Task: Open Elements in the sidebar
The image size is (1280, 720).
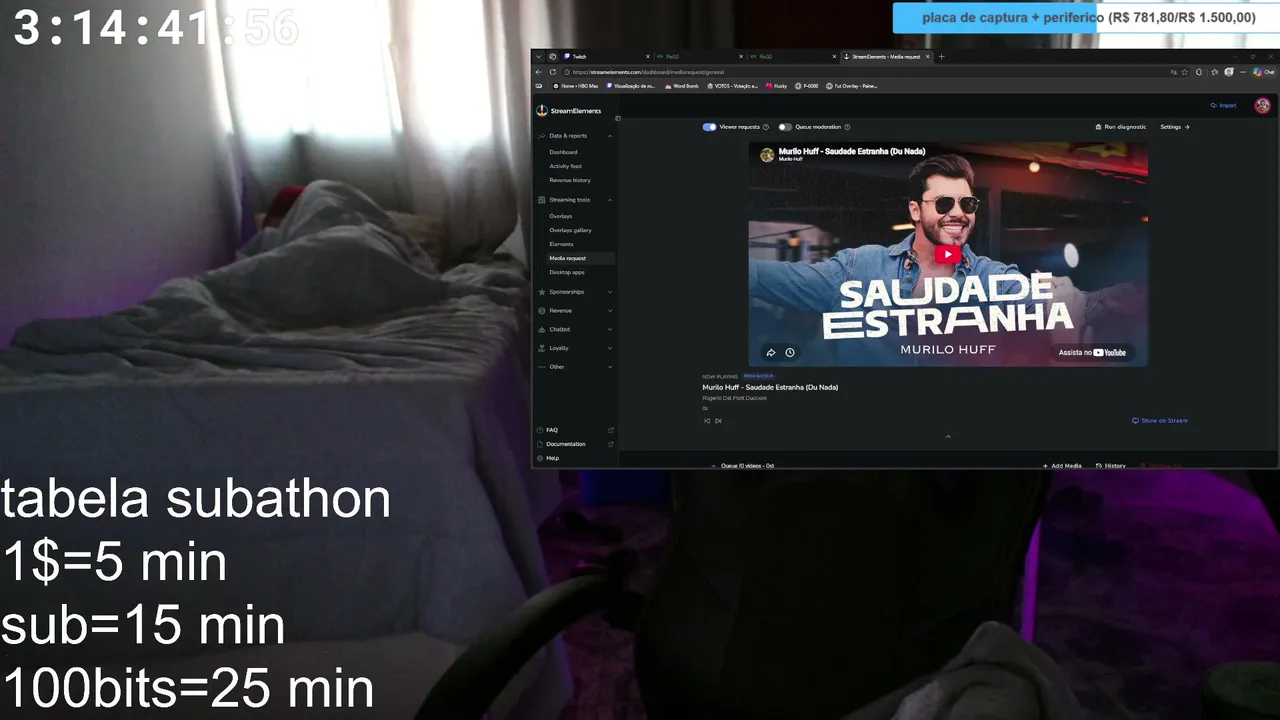Action: [561, 244]
